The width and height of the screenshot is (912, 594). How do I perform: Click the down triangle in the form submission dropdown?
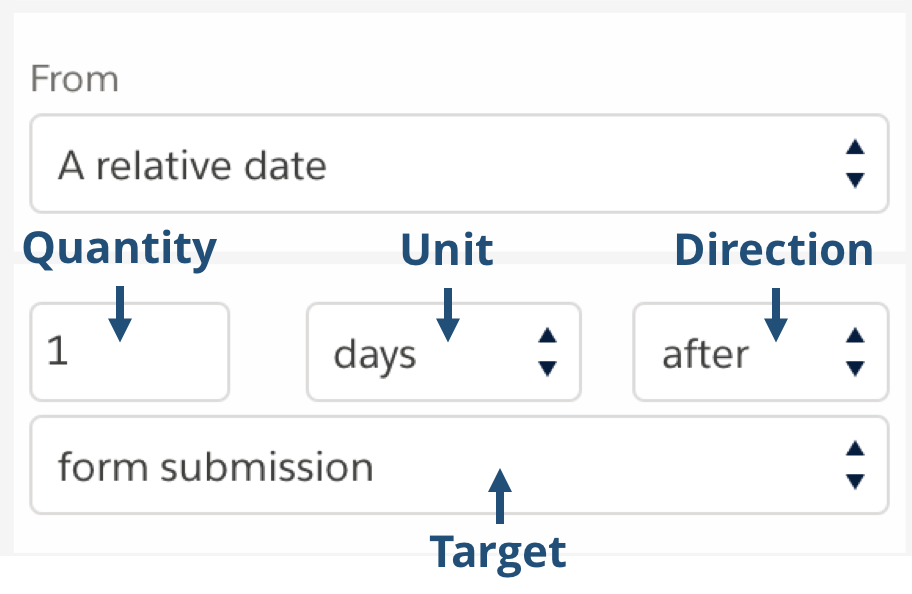pos(854,481)
